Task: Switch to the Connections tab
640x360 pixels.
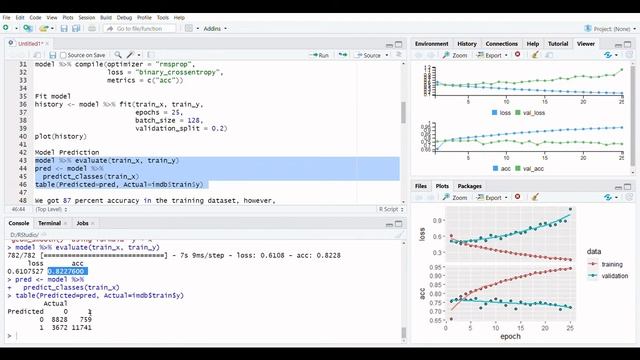Action: pyautogui.click(x=502, y=44)
